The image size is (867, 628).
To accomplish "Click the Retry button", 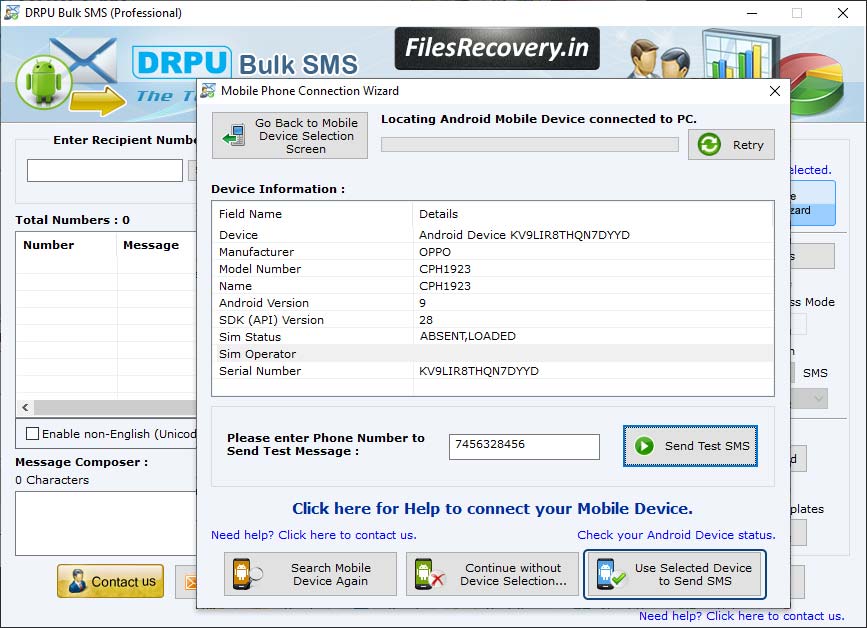I will (731, 145).
